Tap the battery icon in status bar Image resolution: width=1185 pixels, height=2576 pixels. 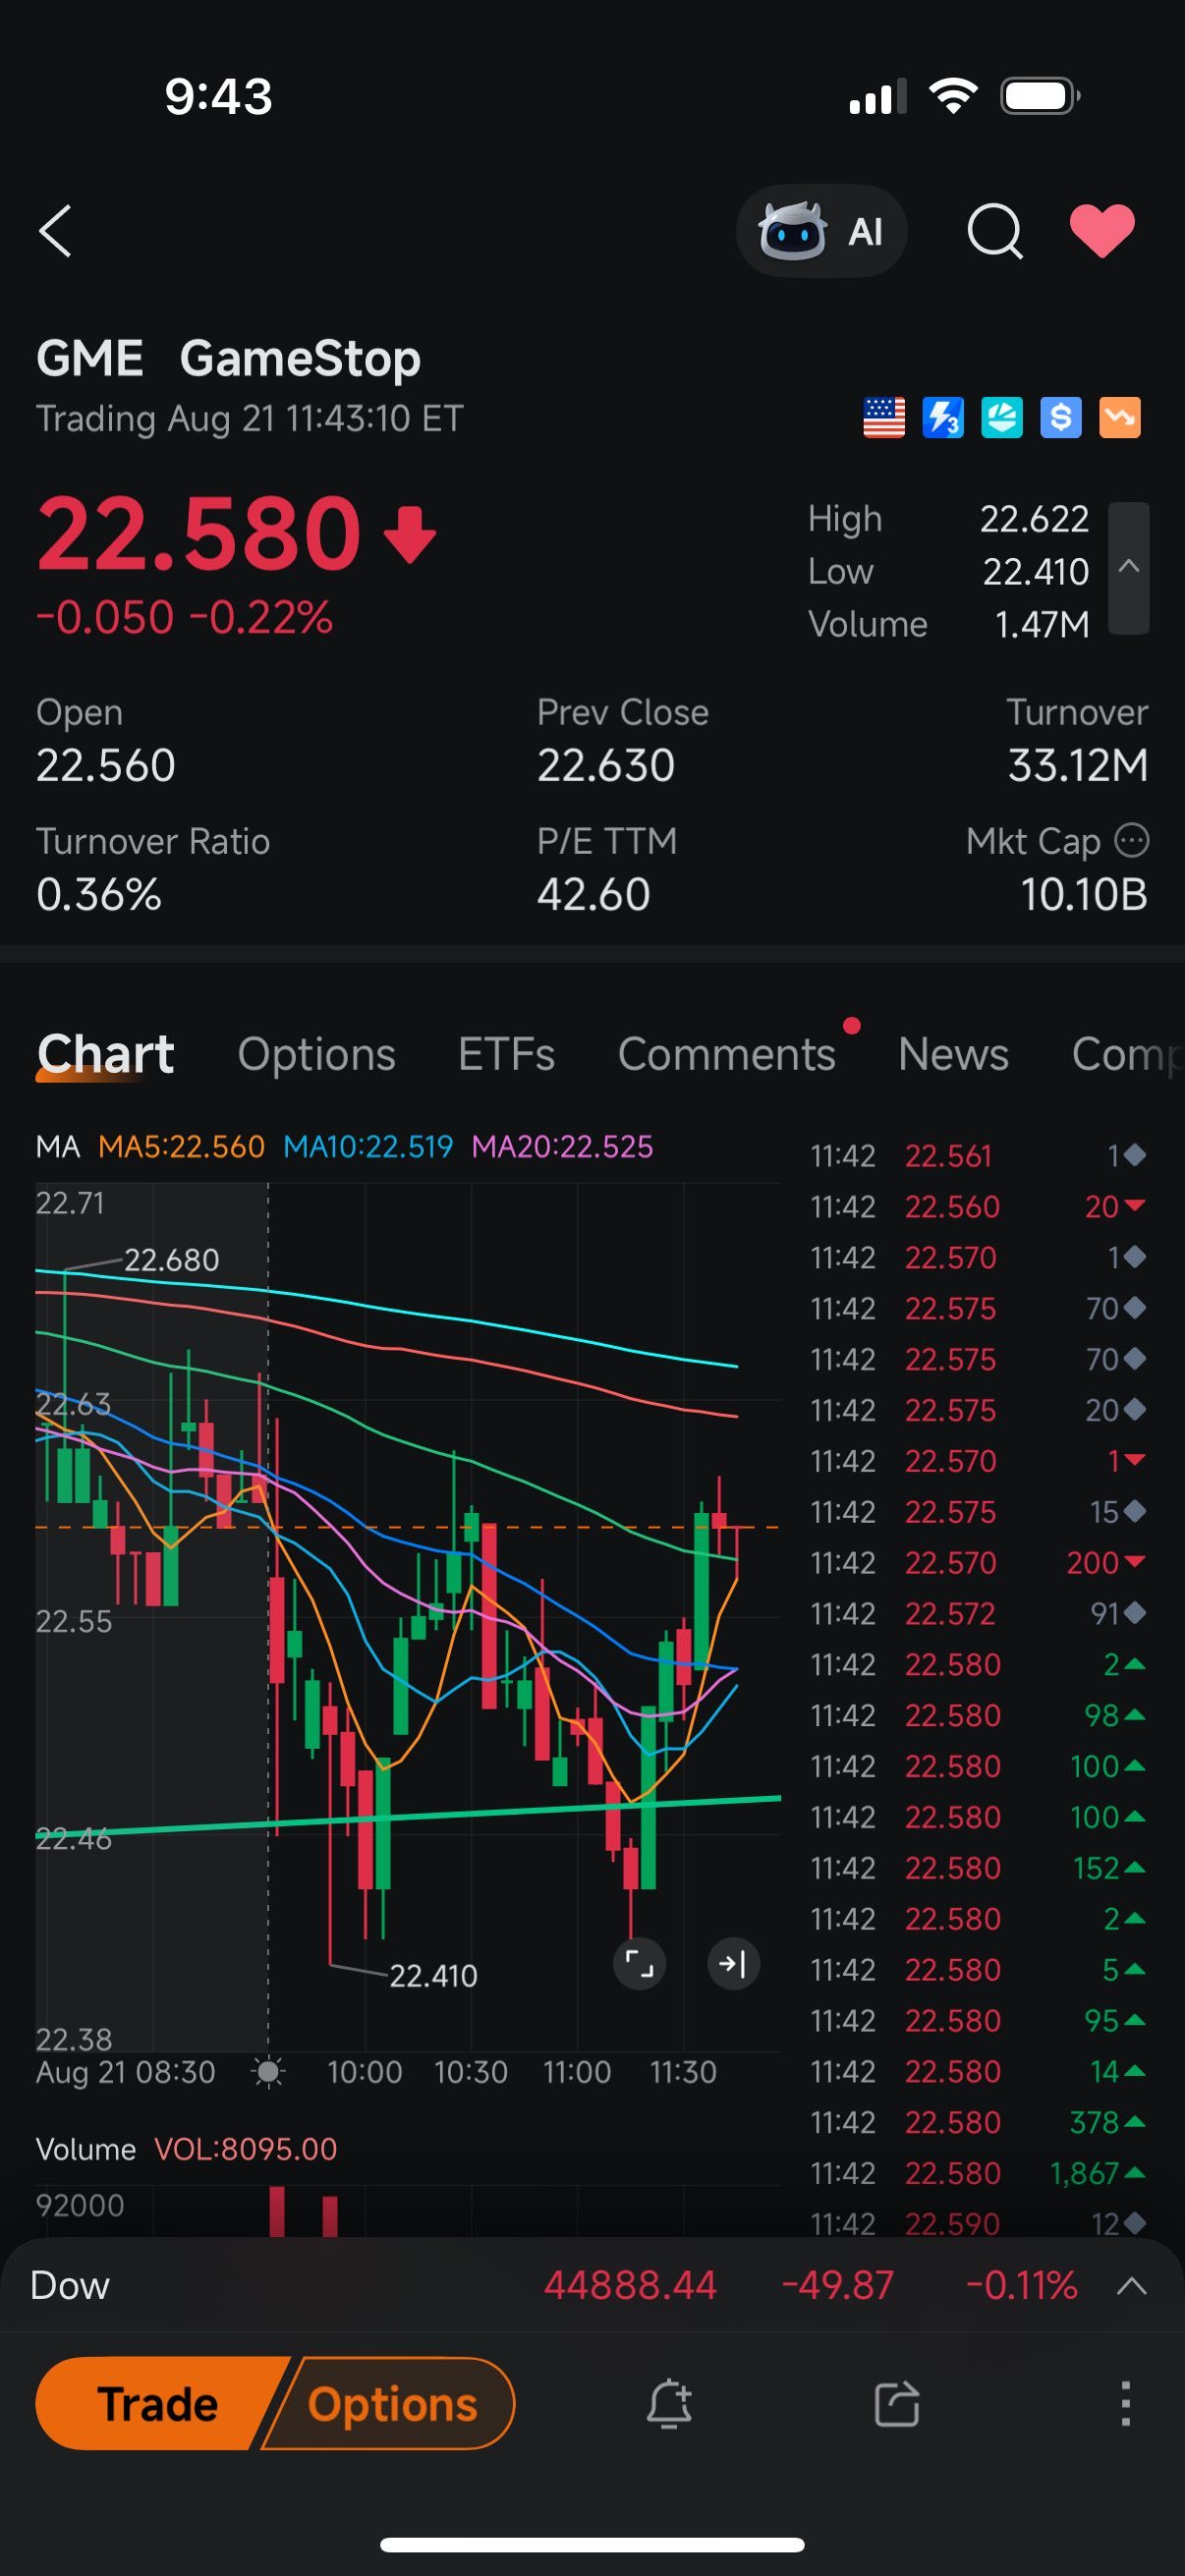coord(1040,96)
